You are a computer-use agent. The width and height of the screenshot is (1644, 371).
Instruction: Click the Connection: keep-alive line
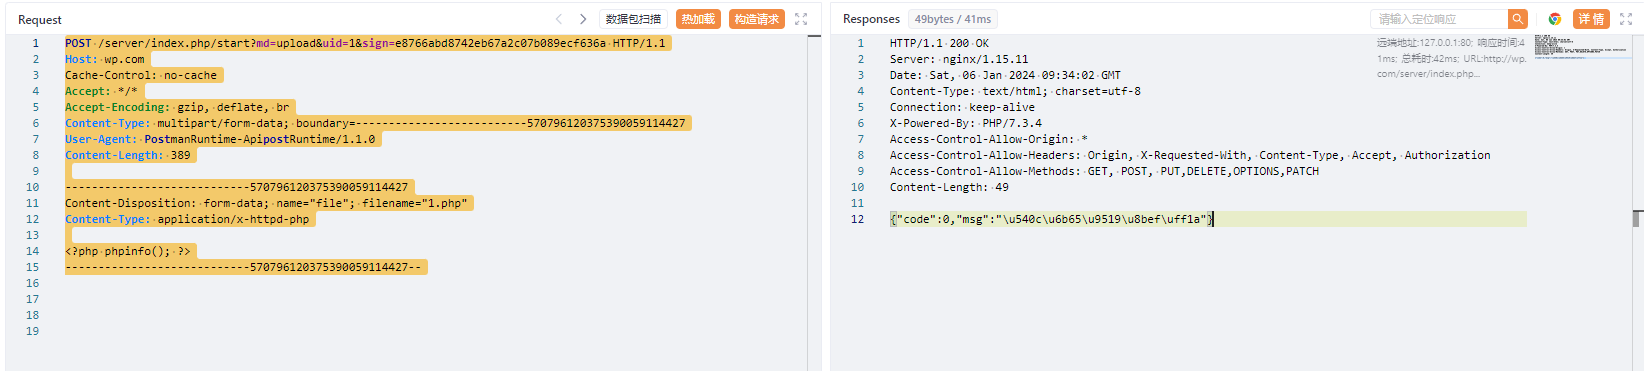click(x=962, y=107)
